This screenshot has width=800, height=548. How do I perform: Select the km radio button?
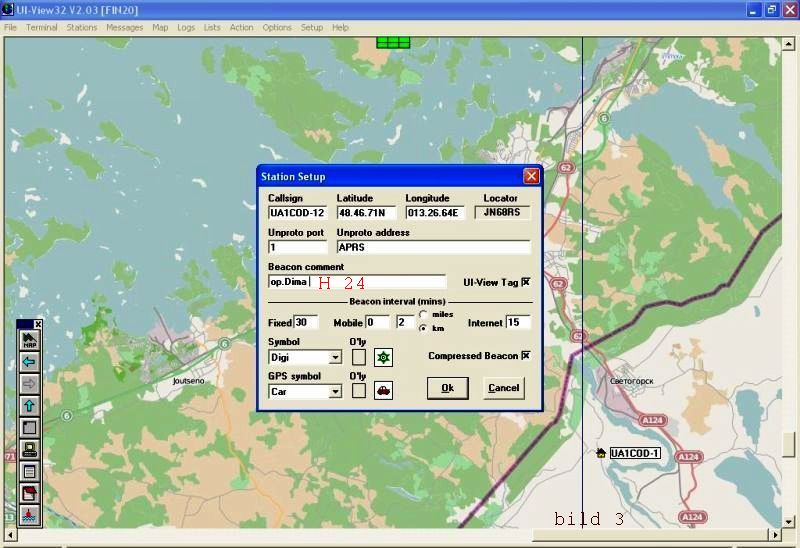423,328
